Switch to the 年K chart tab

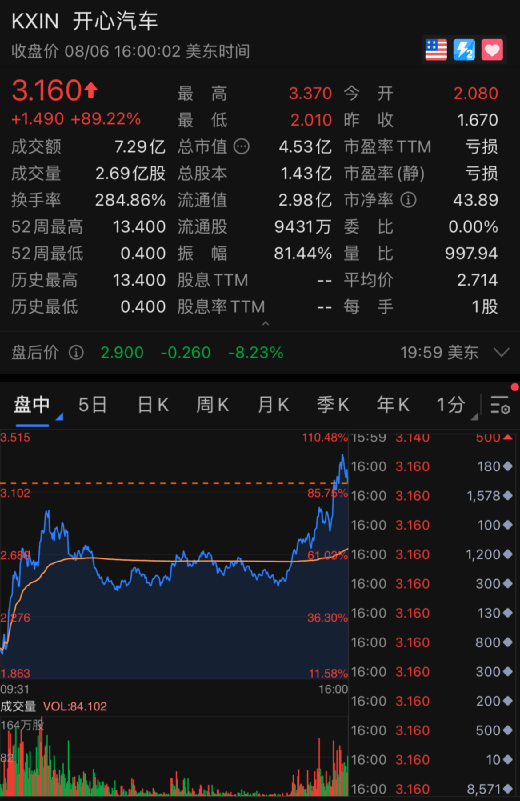point(393,405)
